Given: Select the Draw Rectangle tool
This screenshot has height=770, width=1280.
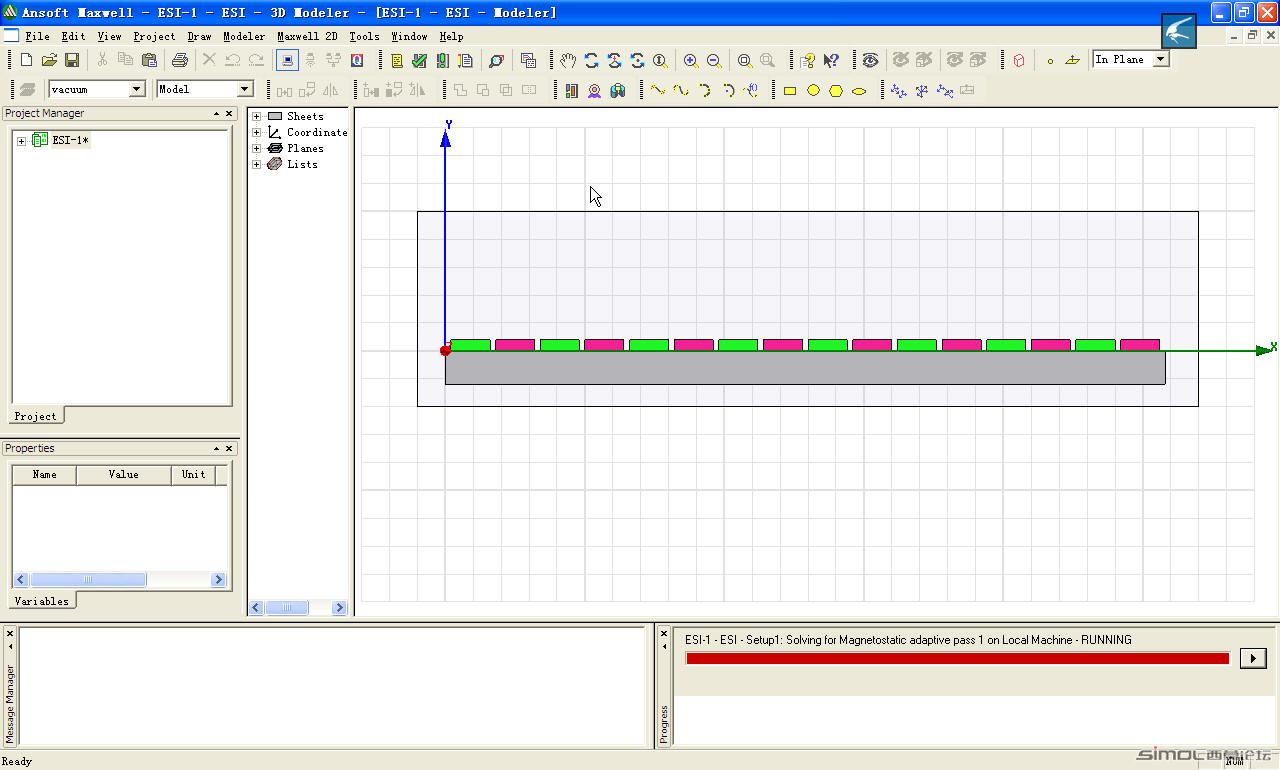Looking at the screenshot, I should [790, 90].
